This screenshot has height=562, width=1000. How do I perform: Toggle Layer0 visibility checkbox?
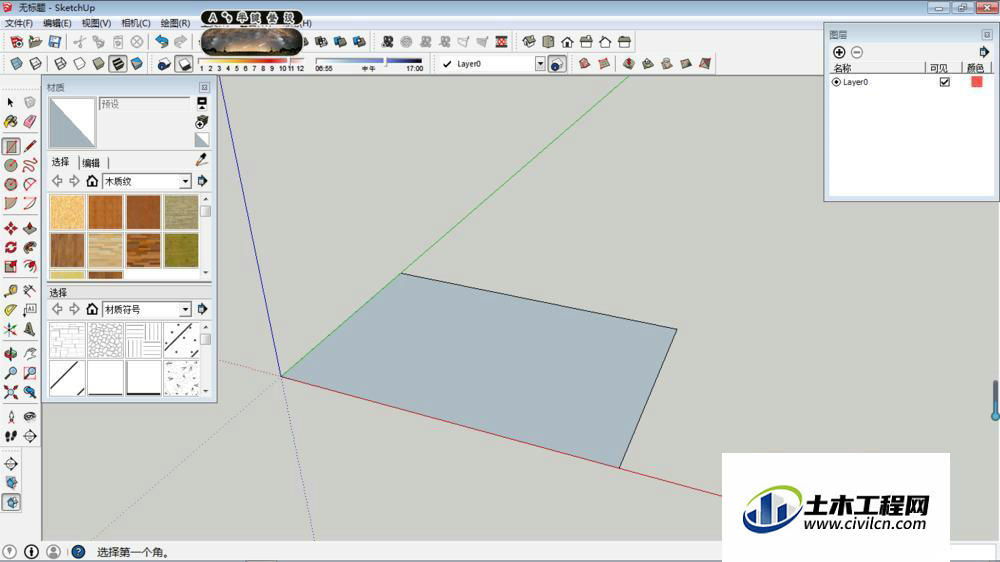945,82
